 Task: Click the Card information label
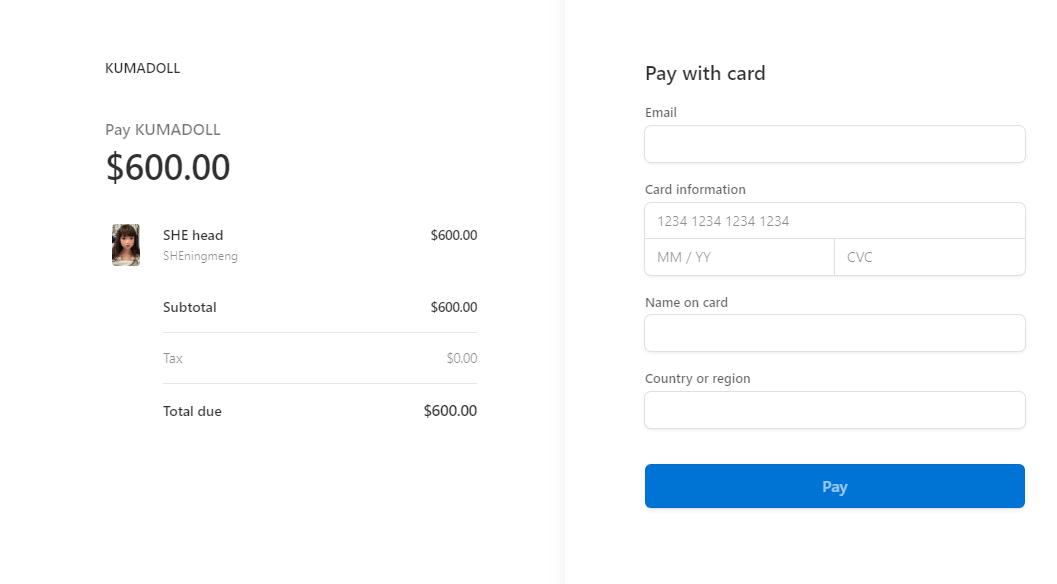click(695, 189)
